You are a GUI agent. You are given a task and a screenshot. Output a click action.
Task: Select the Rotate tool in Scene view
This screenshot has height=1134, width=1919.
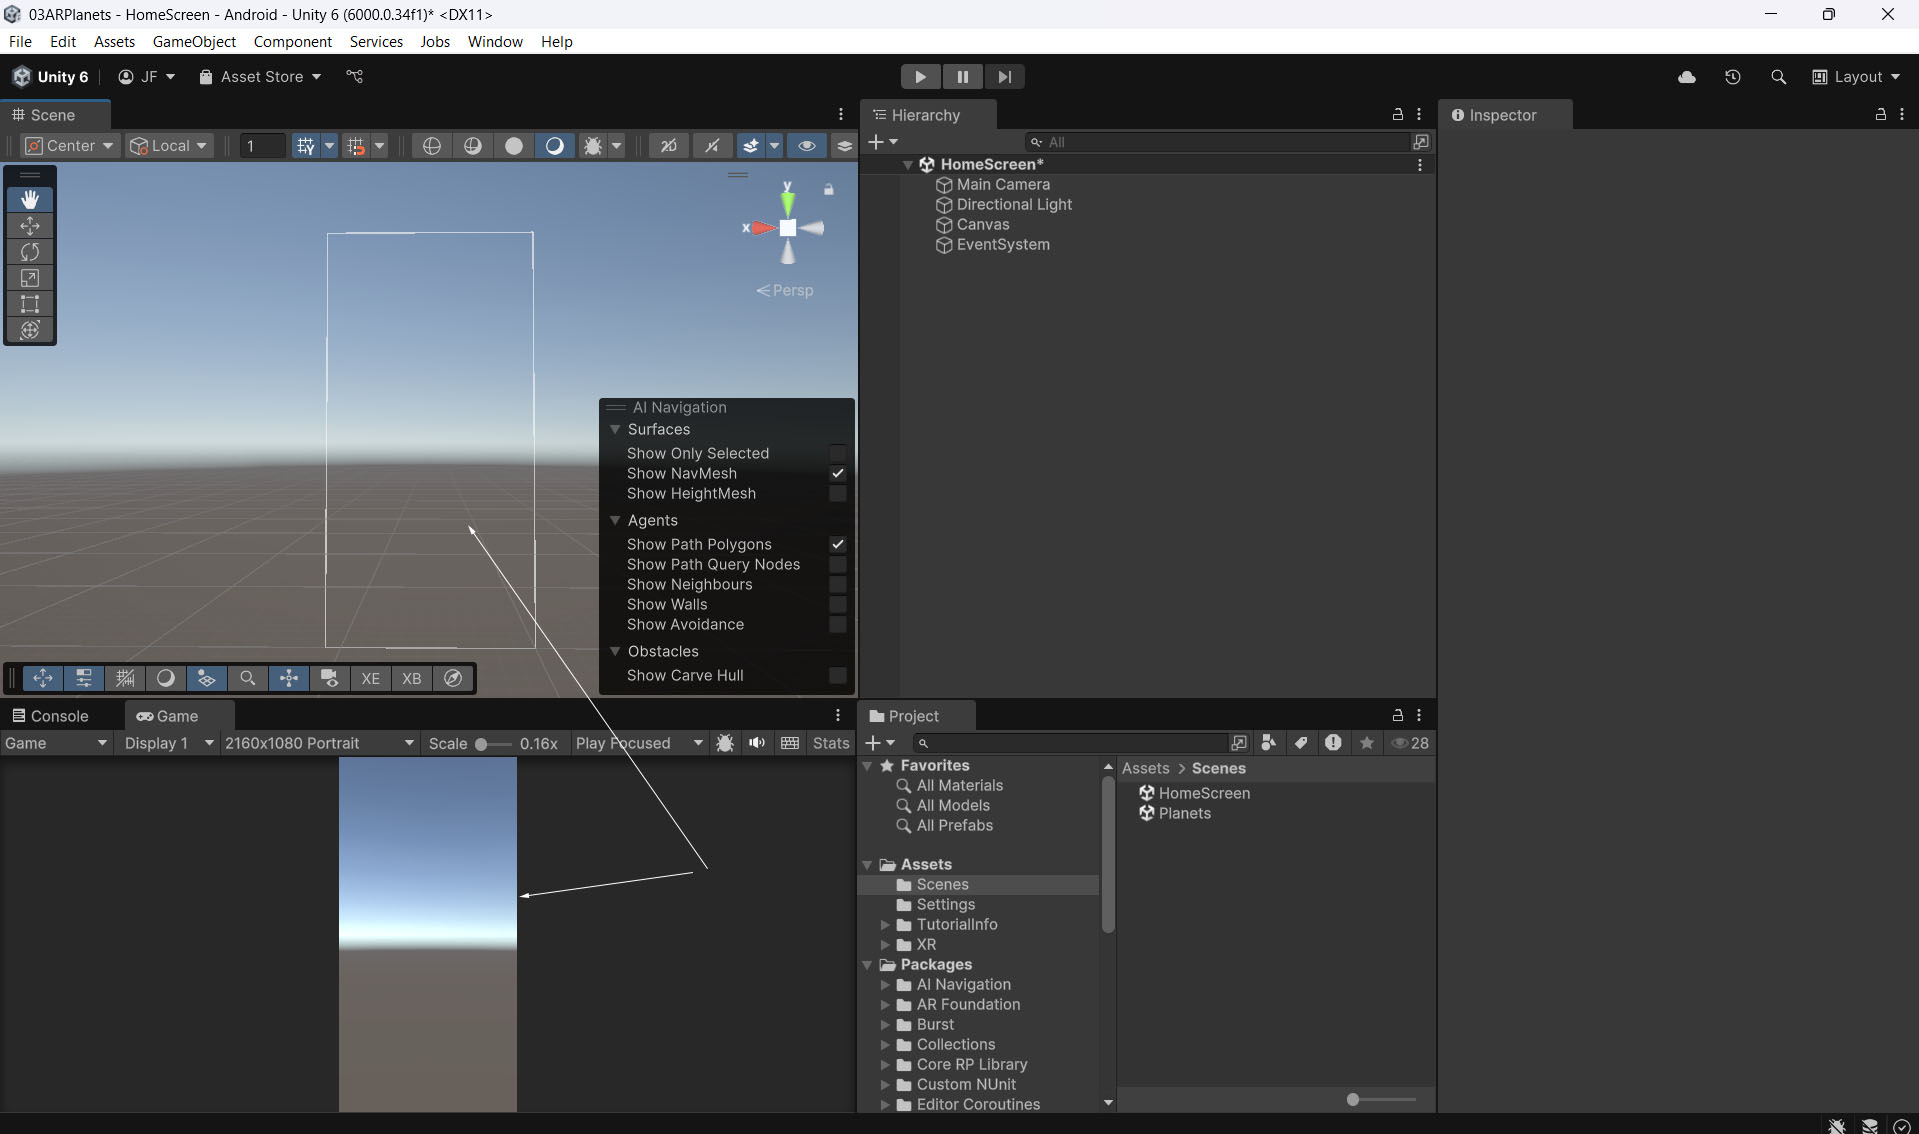coord(30,252)
